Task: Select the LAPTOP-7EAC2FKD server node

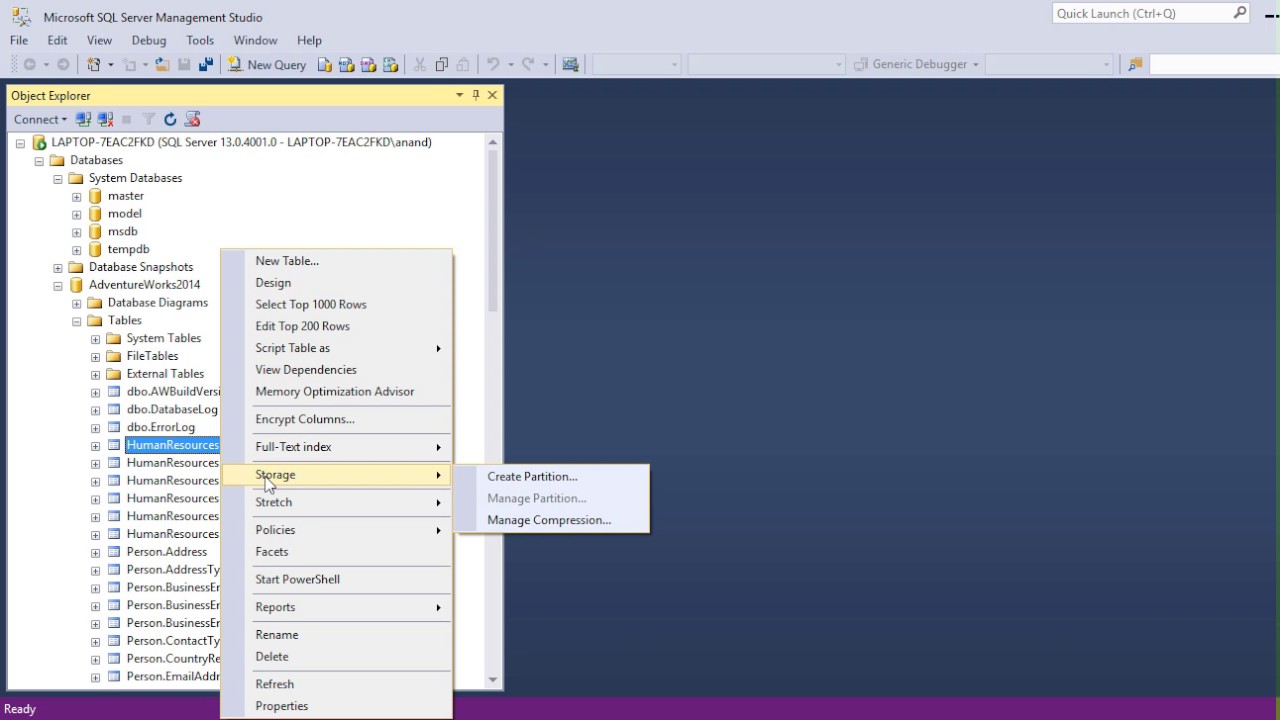Action: [x=241, y=142]
